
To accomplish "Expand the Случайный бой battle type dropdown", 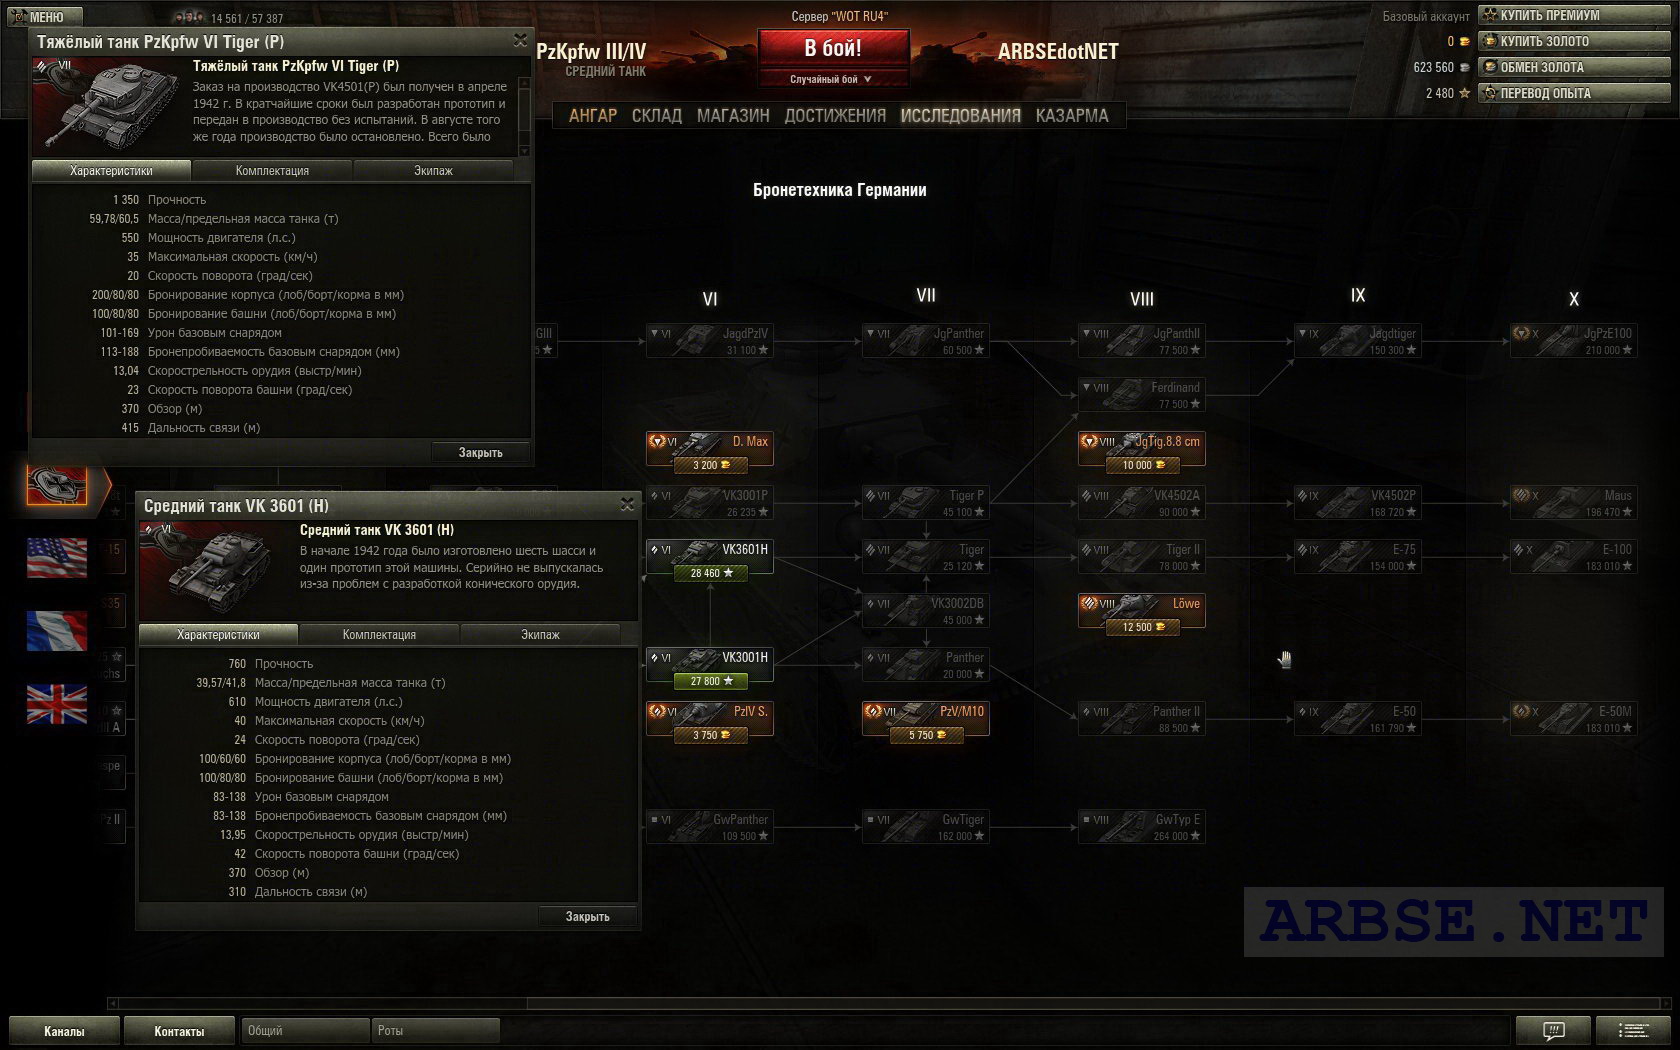I will (x=833, y=79).
